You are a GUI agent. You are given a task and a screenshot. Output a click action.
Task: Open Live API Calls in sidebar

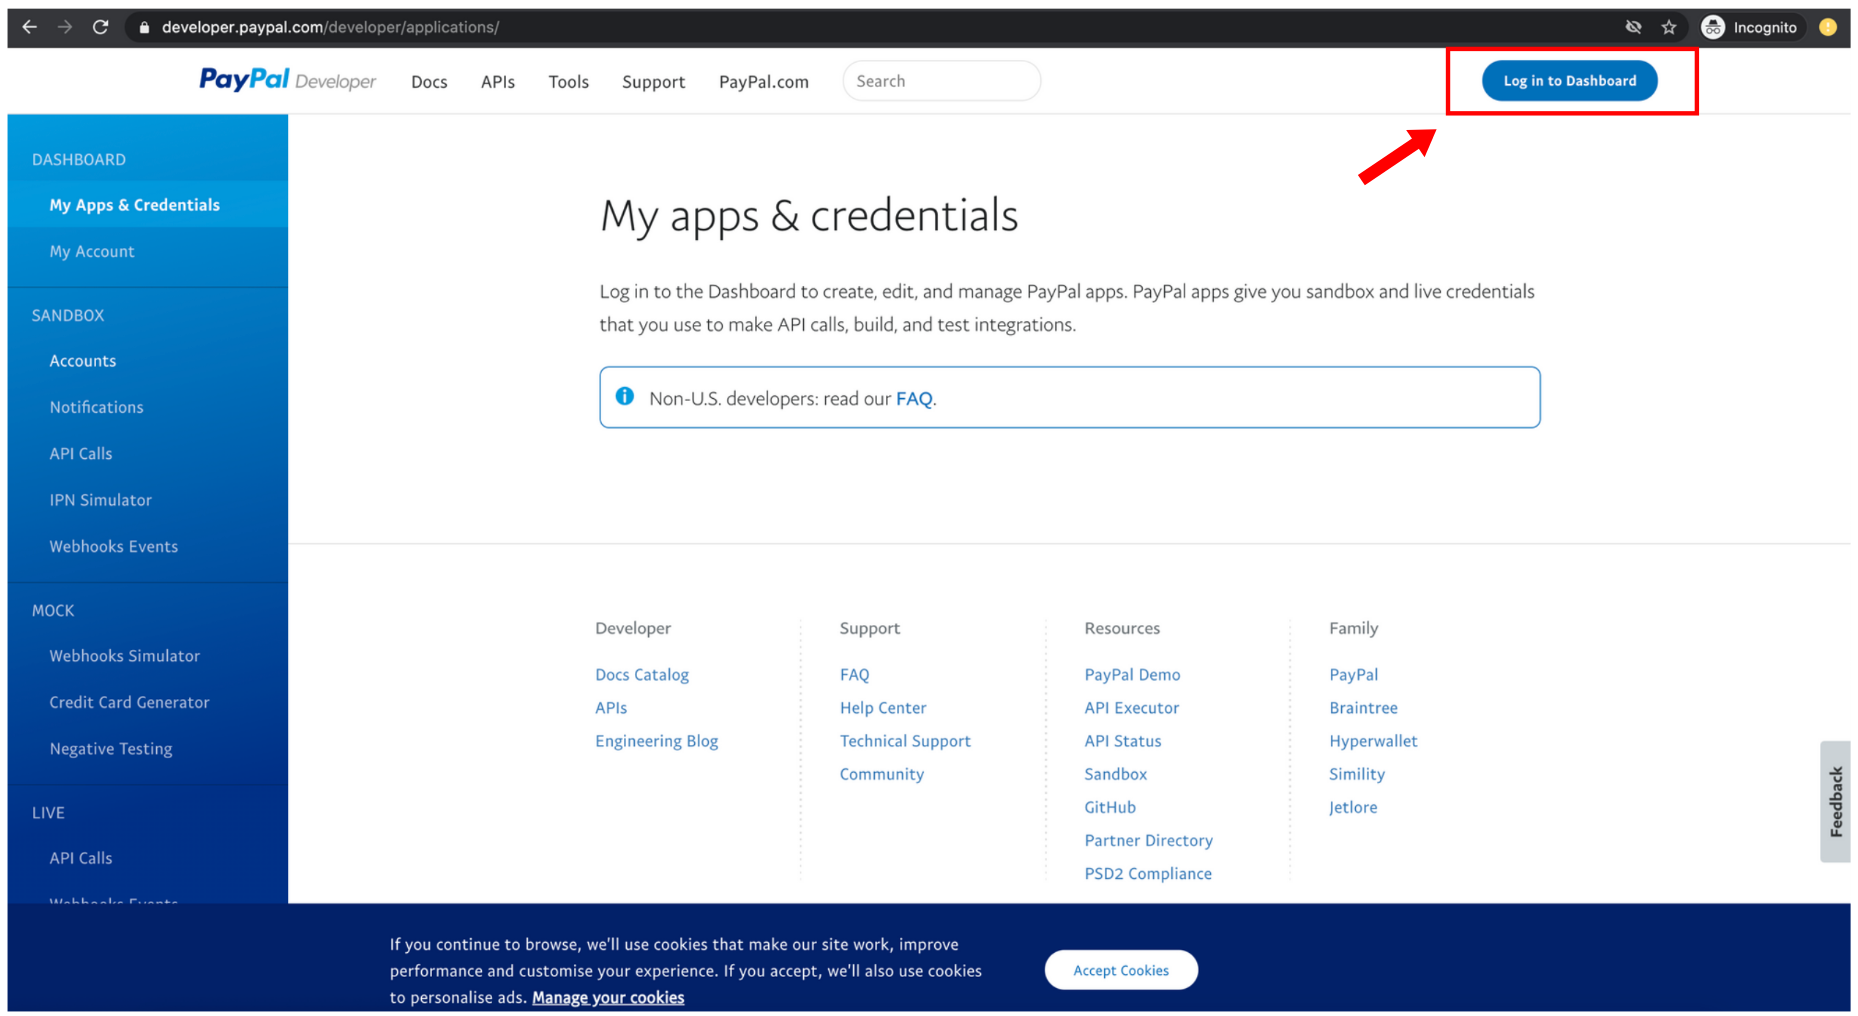pos(81,858)
